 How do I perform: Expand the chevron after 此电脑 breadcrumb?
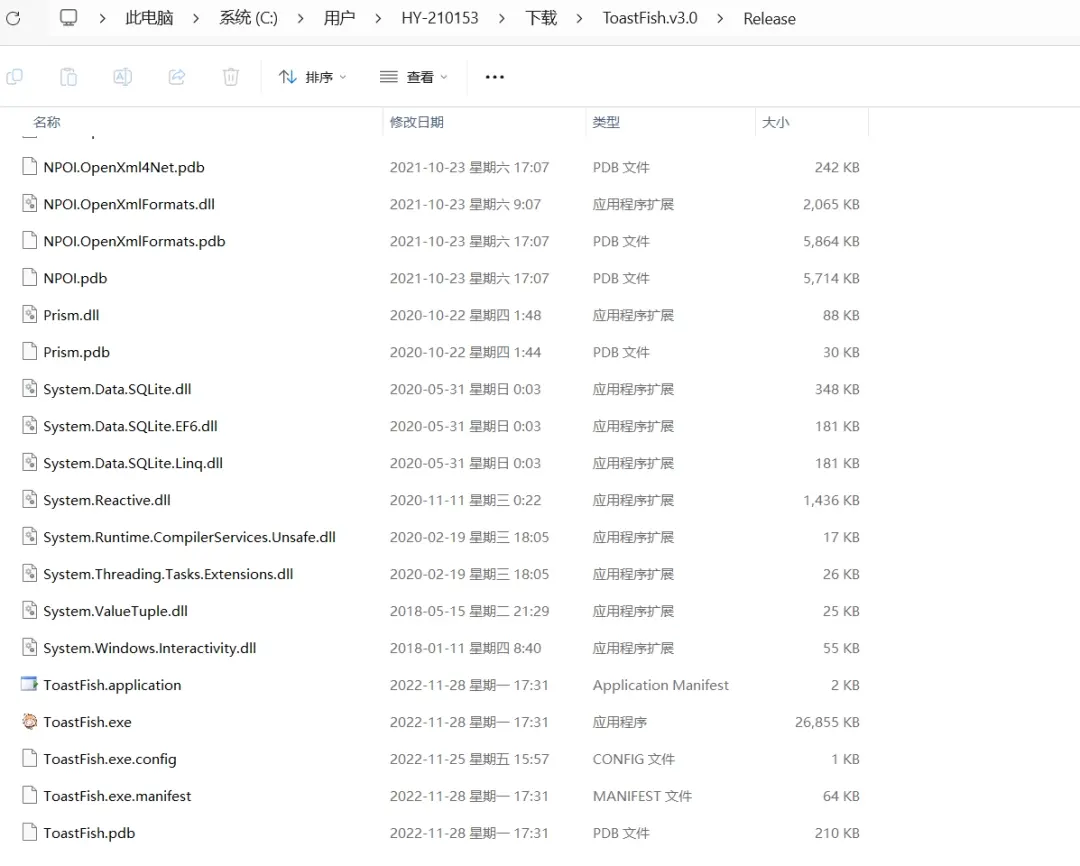coord(196,19)
